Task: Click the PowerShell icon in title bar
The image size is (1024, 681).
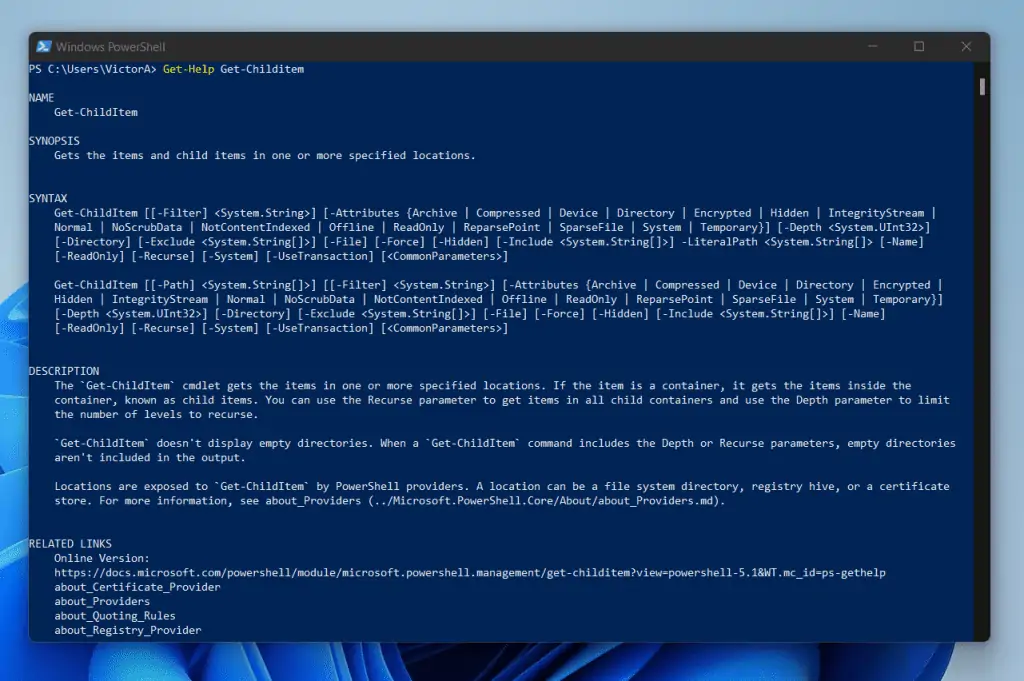Action: (44, 46)
